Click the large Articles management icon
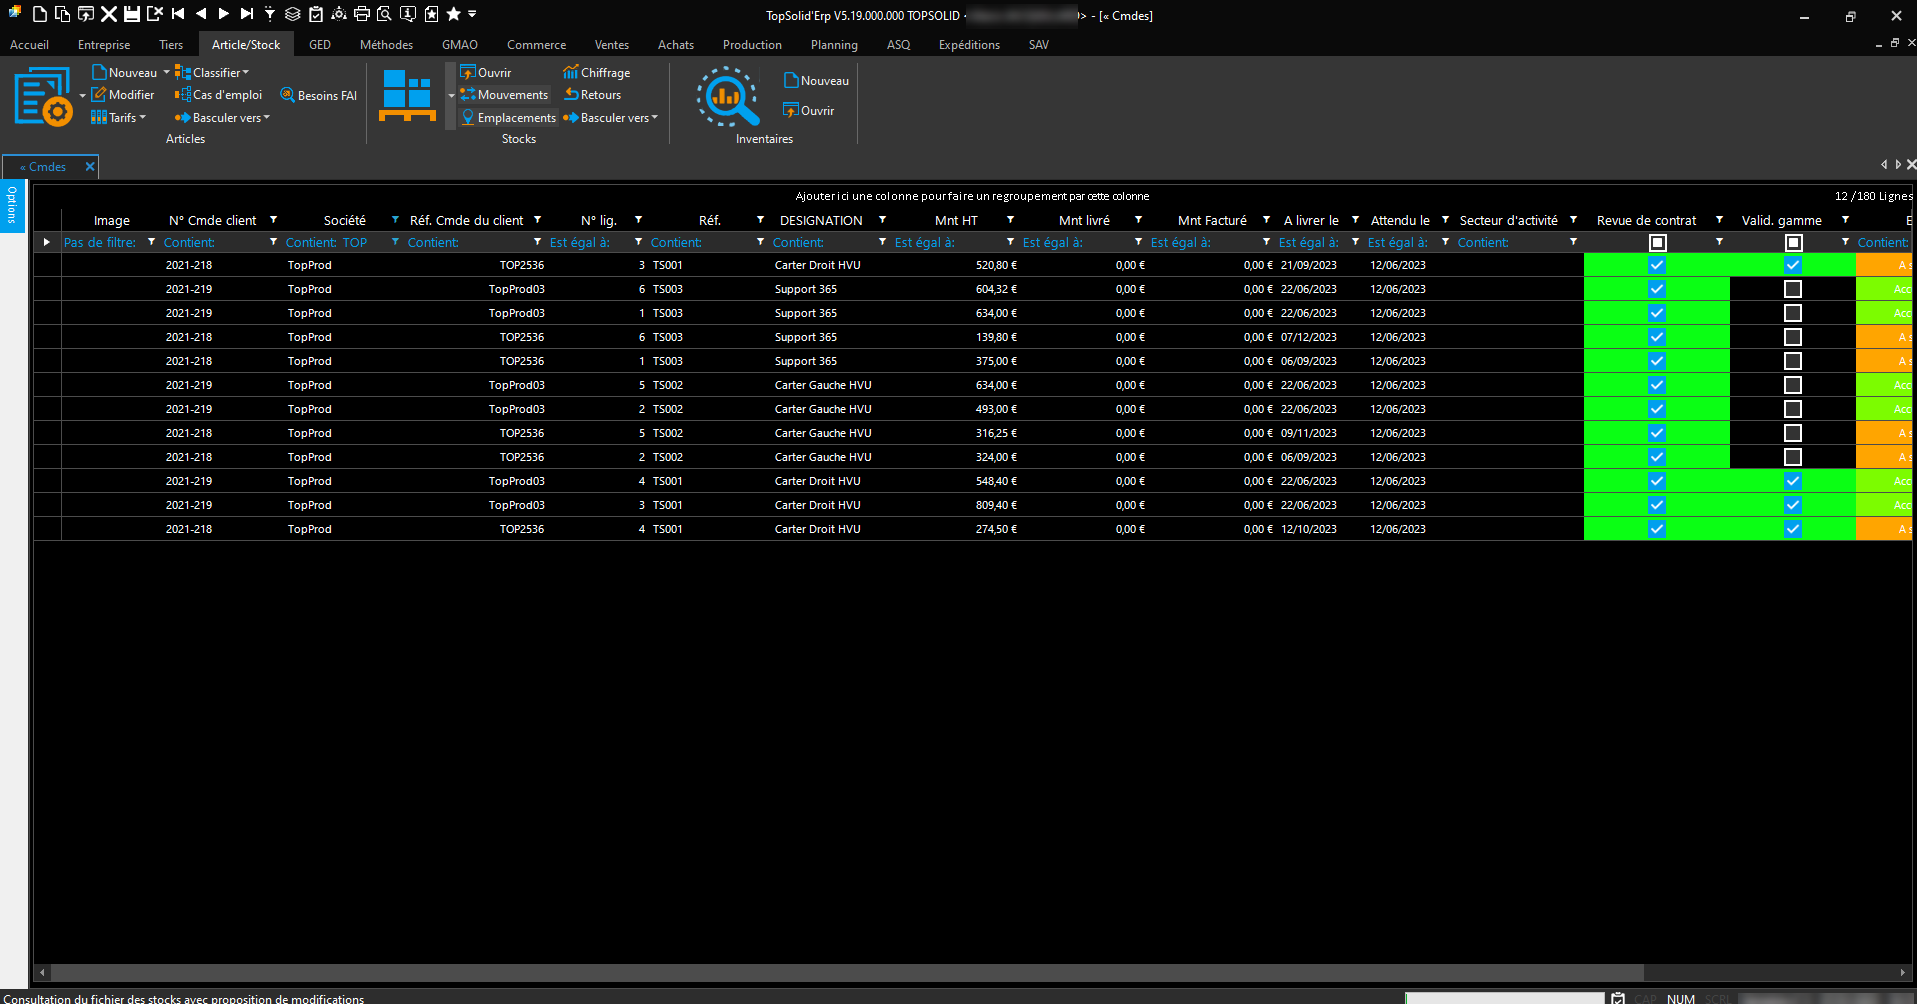 click(x=43, y=97)
